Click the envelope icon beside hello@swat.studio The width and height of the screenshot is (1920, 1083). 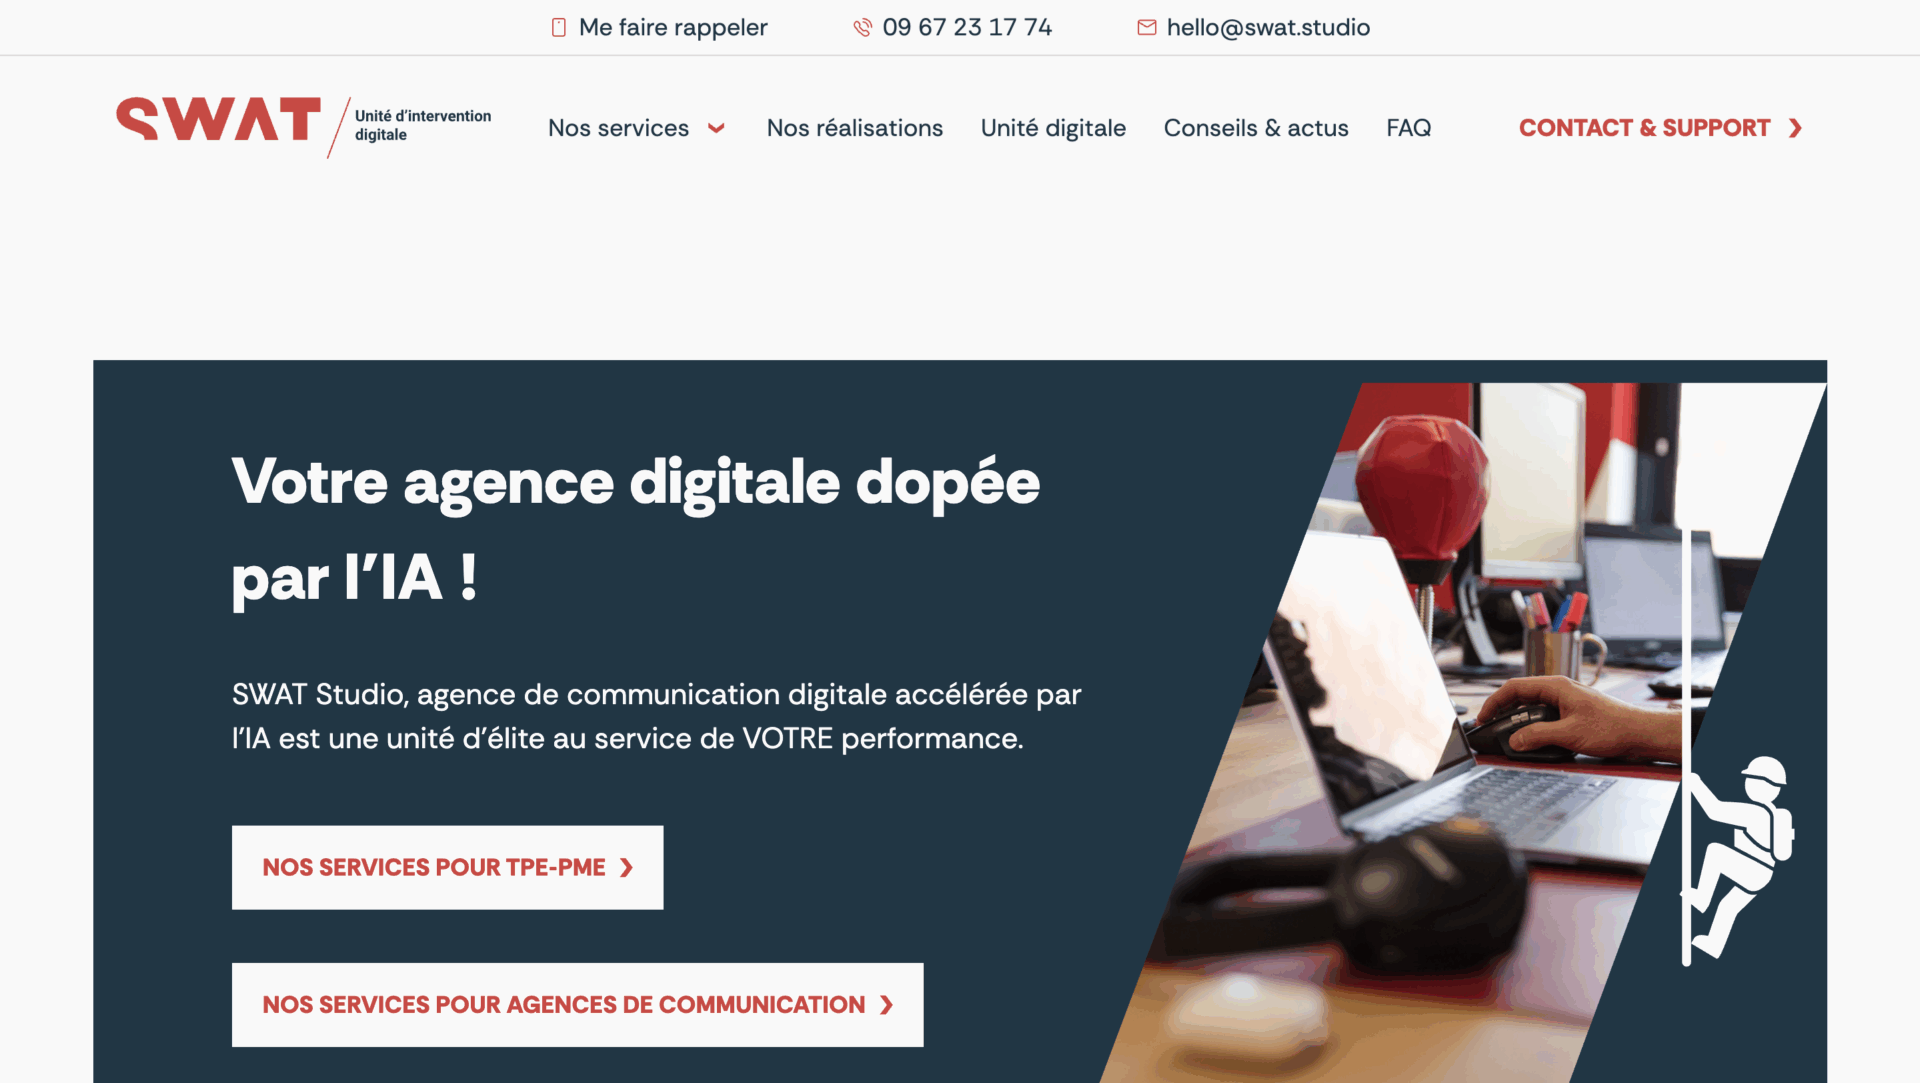pos(1147,27)
